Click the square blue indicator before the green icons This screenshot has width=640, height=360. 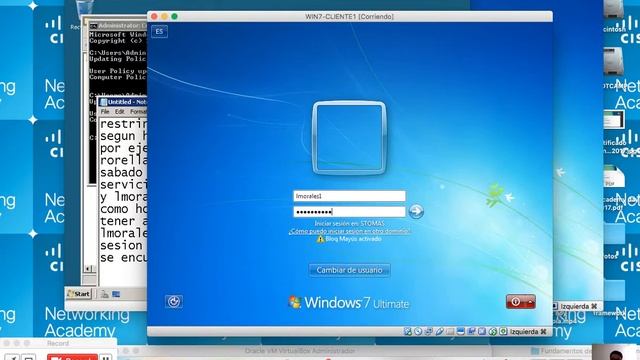[x=482, y=331]
